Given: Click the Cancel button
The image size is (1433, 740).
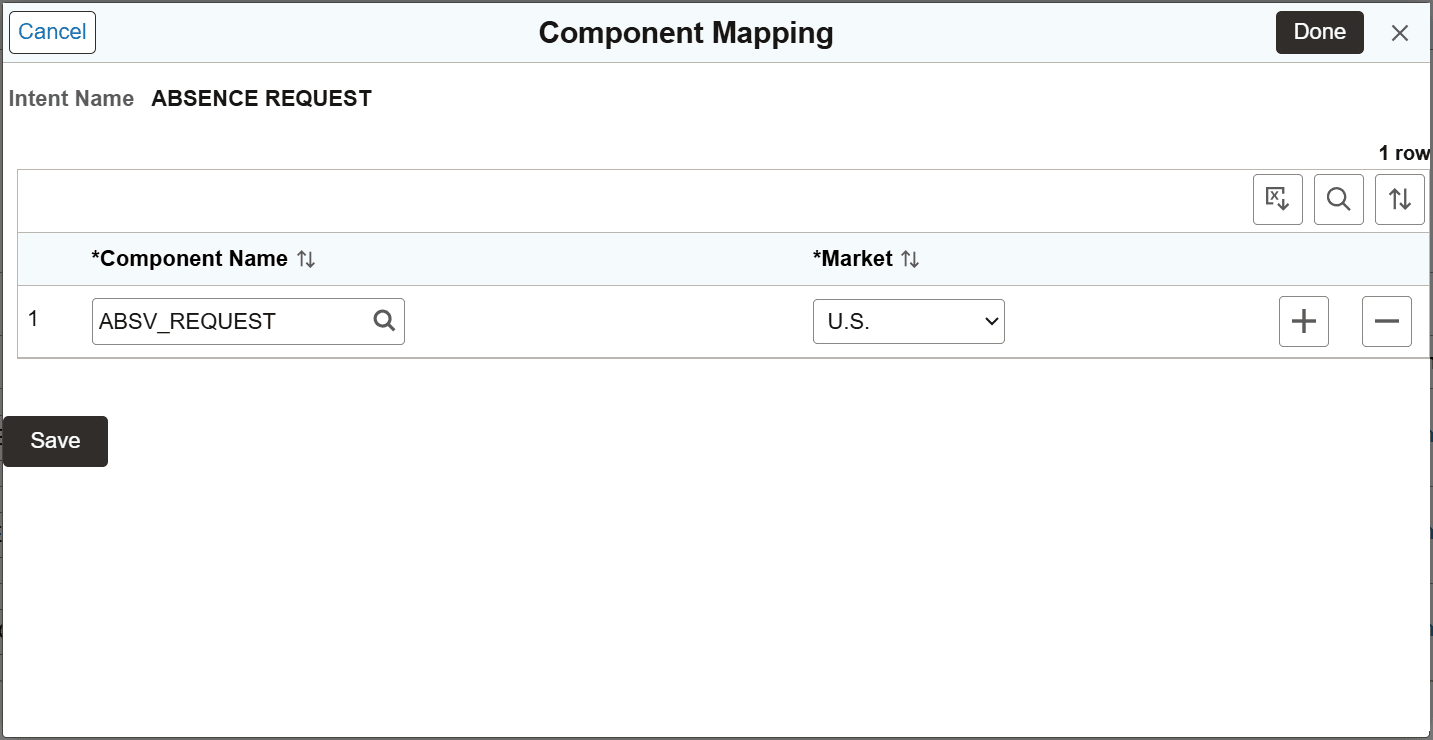Looking at the screenshot, I should point(52,32).
